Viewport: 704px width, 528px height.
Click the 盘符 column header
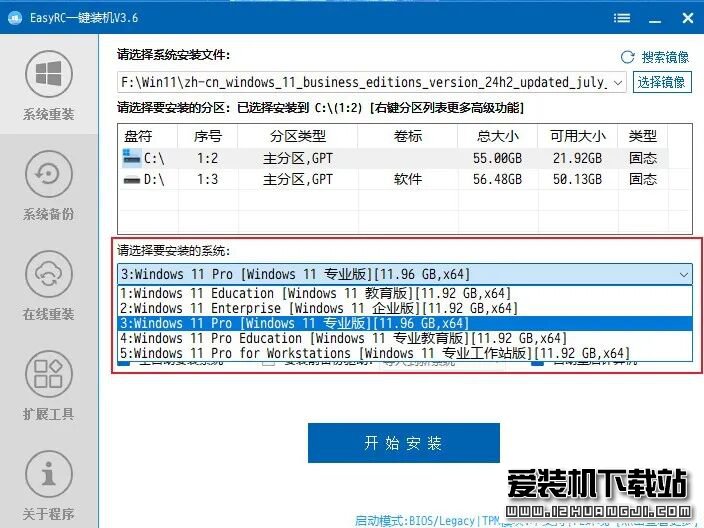click(148, 136)
